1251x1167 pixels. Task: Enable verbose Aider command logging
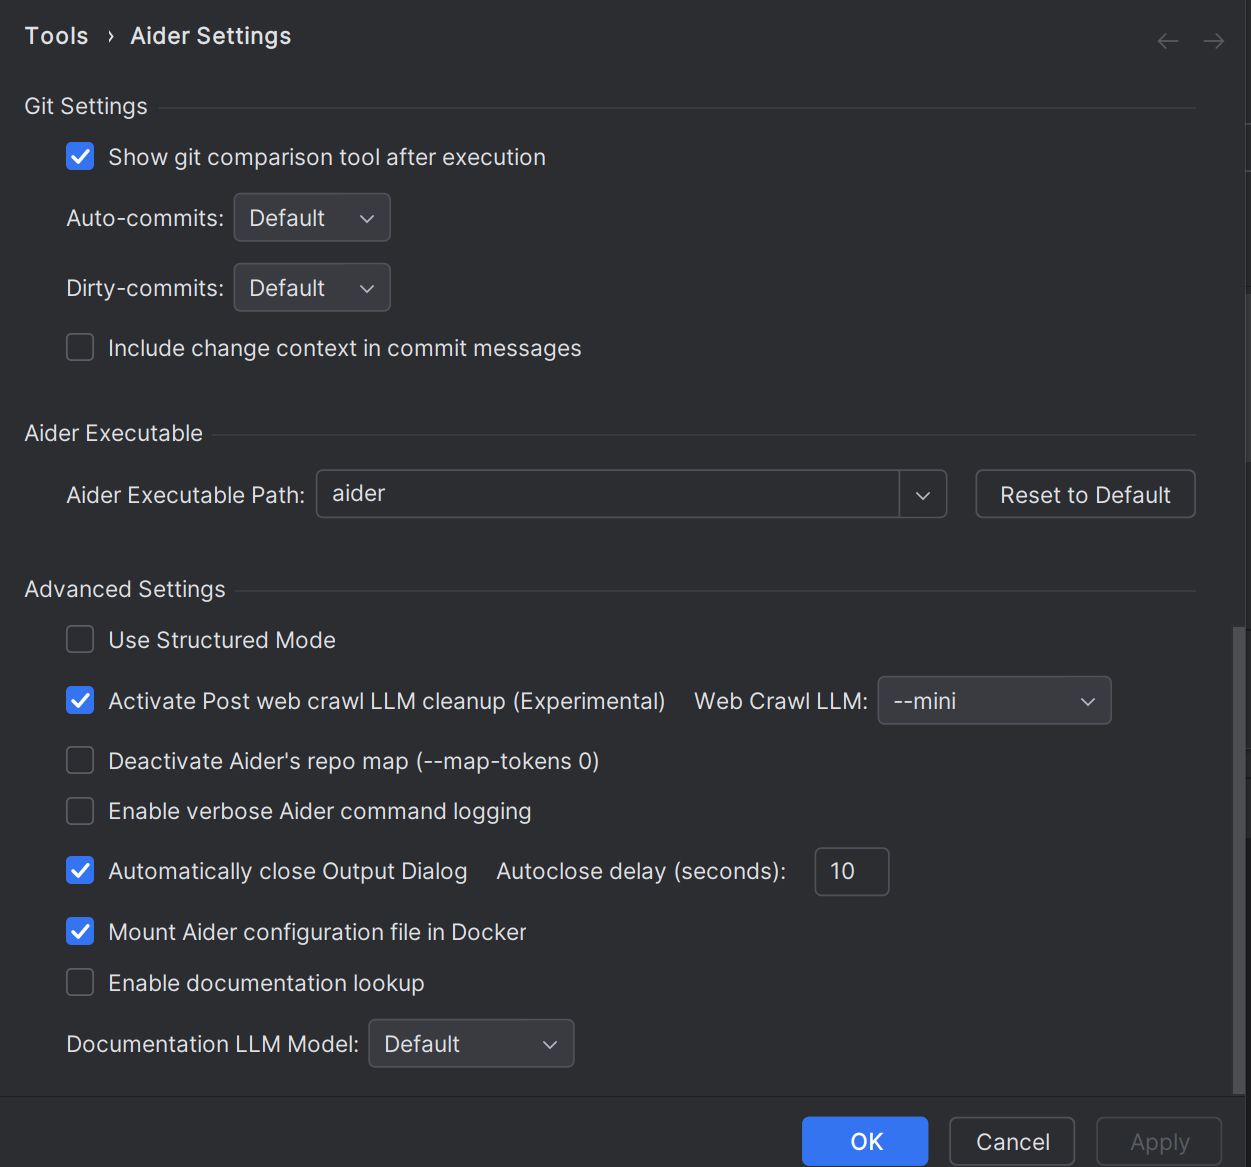click(x=80, y=810)
